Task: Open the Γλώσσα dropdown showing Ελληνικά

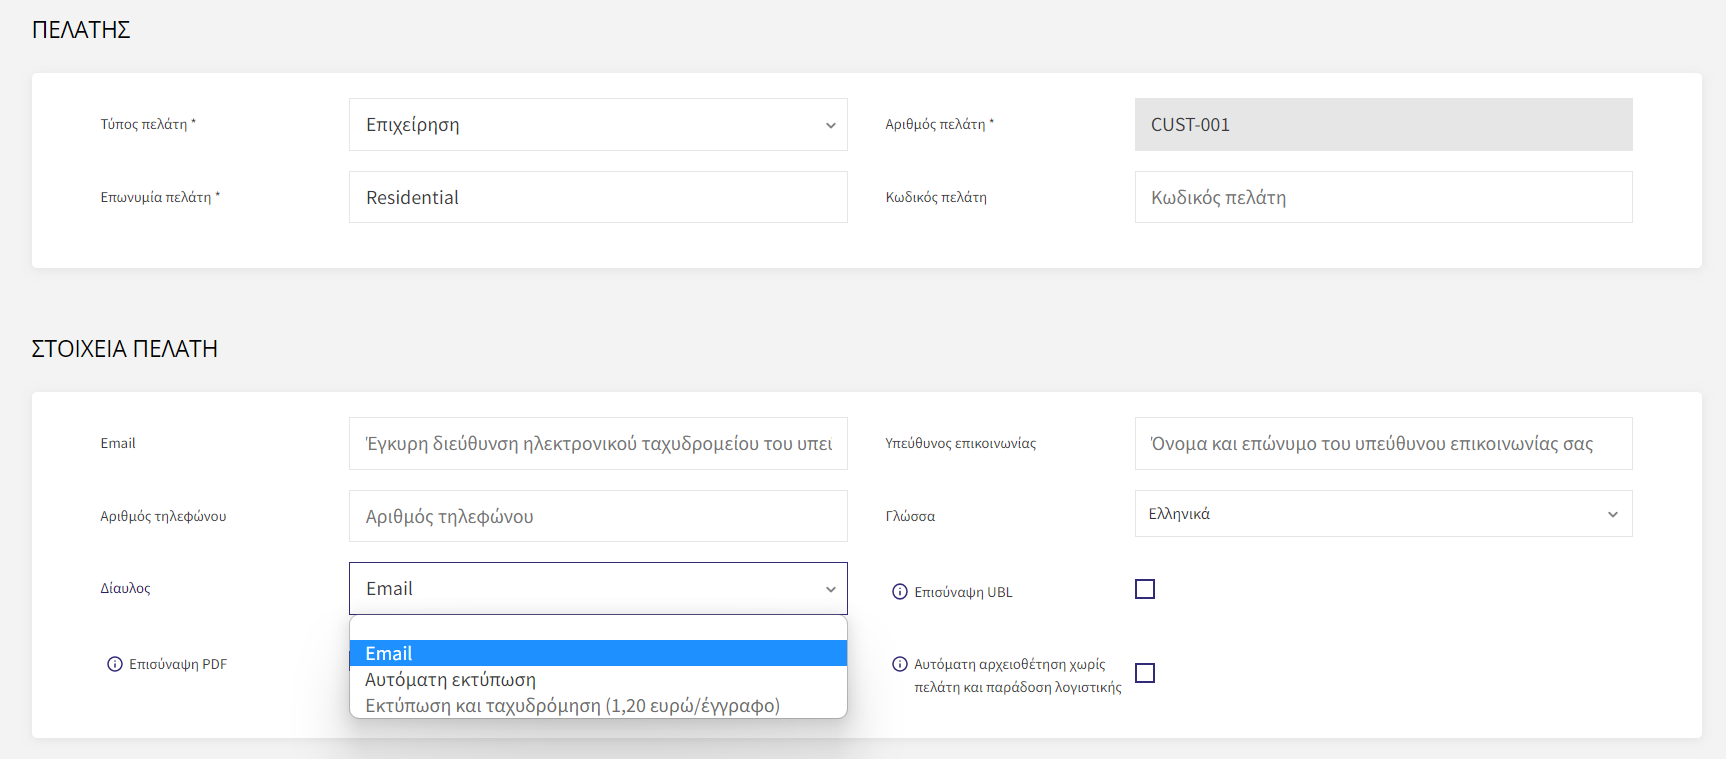Action: pyautogui.click(x=1383, y=514)
